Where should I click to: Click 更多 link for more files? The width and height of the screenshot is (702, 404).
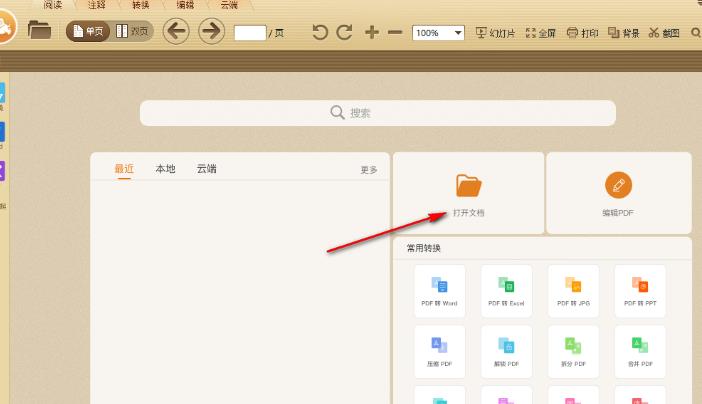[x=369, y=170]
